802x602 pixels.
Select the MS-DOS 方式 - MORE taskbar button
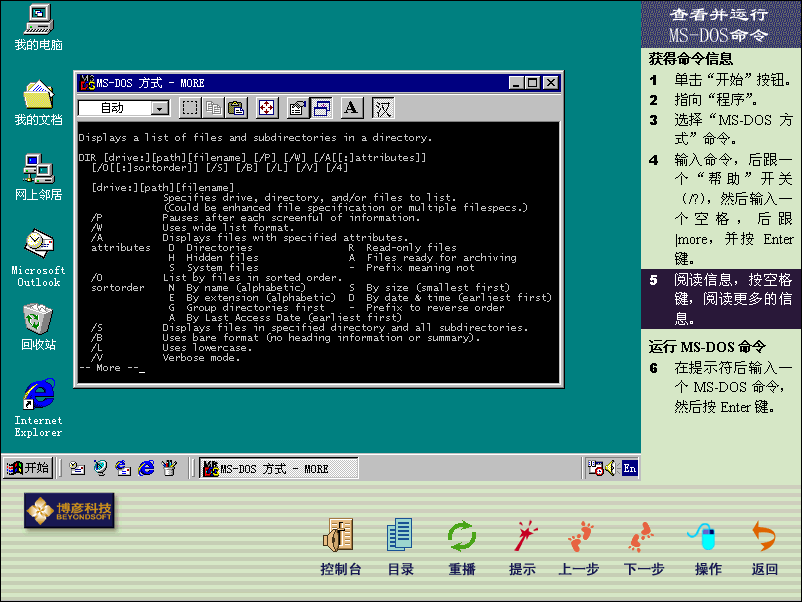pyautogui.click(x=277, y=468)
